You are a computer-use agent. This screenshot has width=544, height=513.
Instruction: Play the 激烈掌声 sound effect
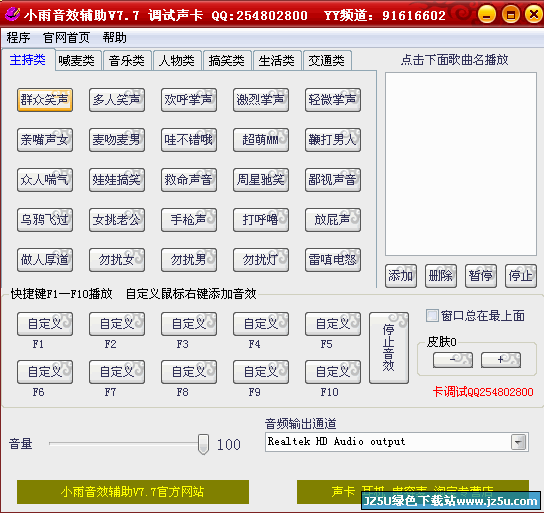point(261,100)
